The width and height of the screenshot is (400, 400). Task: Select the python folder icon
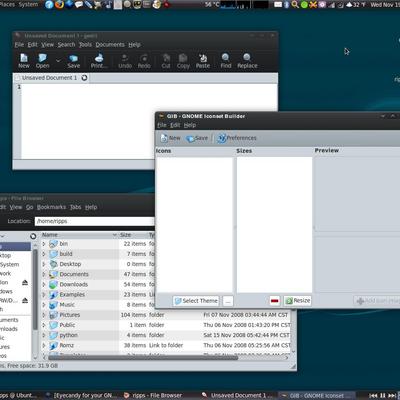(x=54, y=335)
